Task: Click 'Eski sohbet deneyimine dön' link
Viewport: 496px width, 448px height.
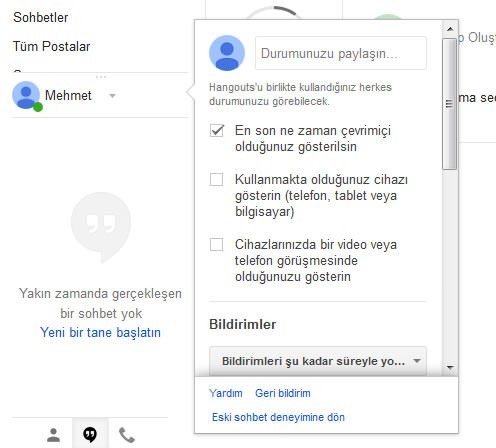Action: point(278,417)
